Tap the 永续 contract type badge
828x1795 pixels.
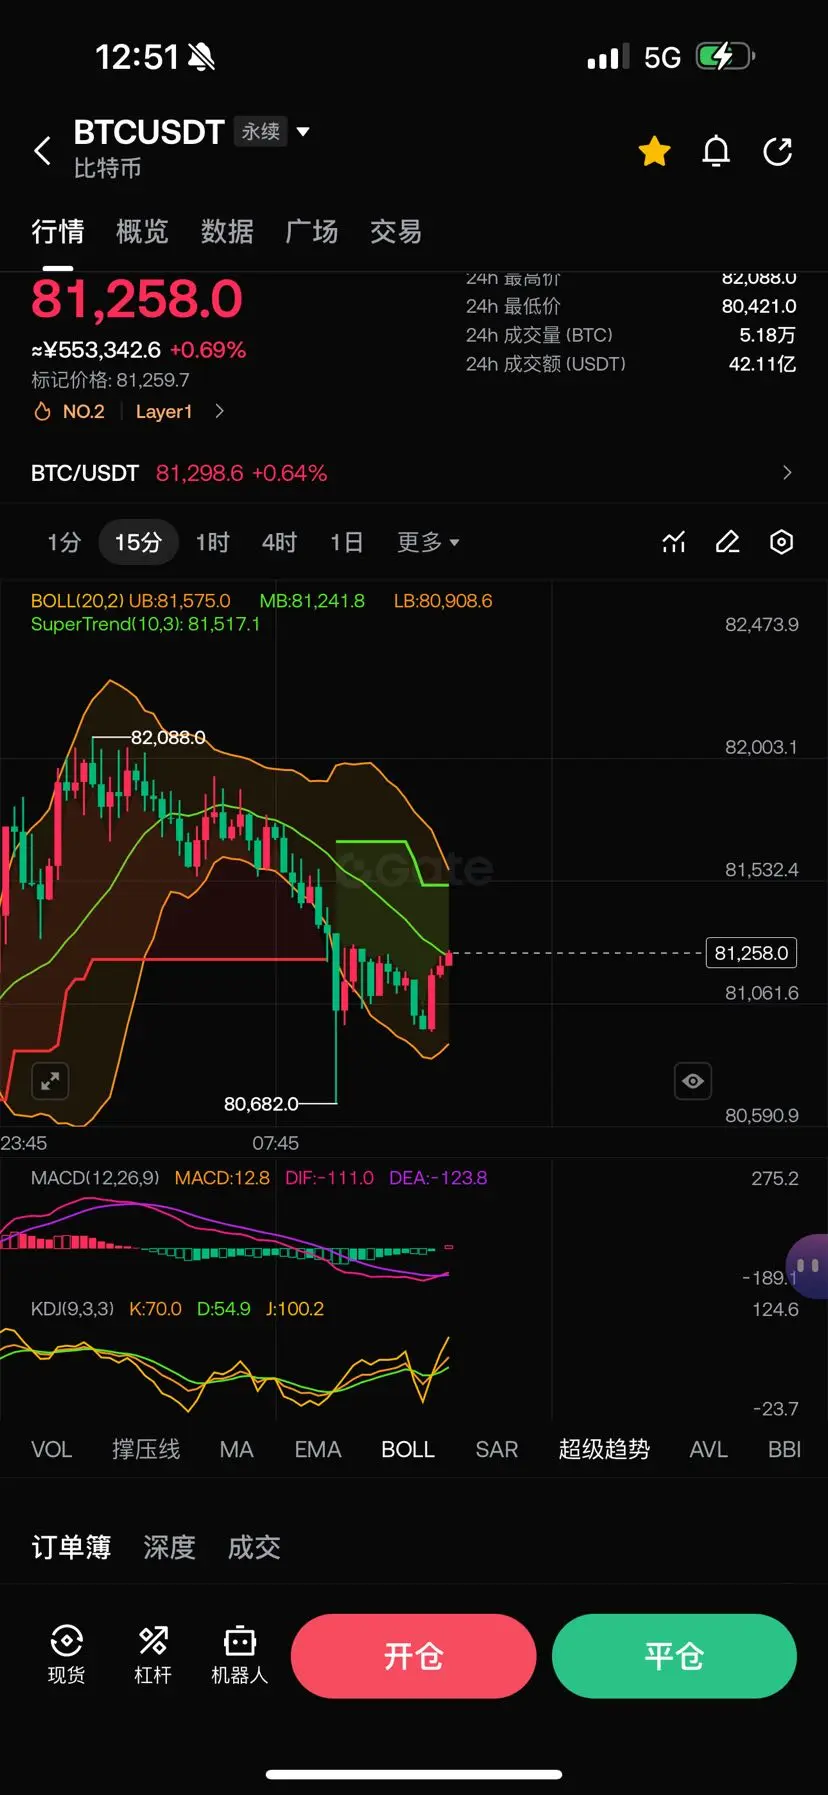(x=260, y=131)
